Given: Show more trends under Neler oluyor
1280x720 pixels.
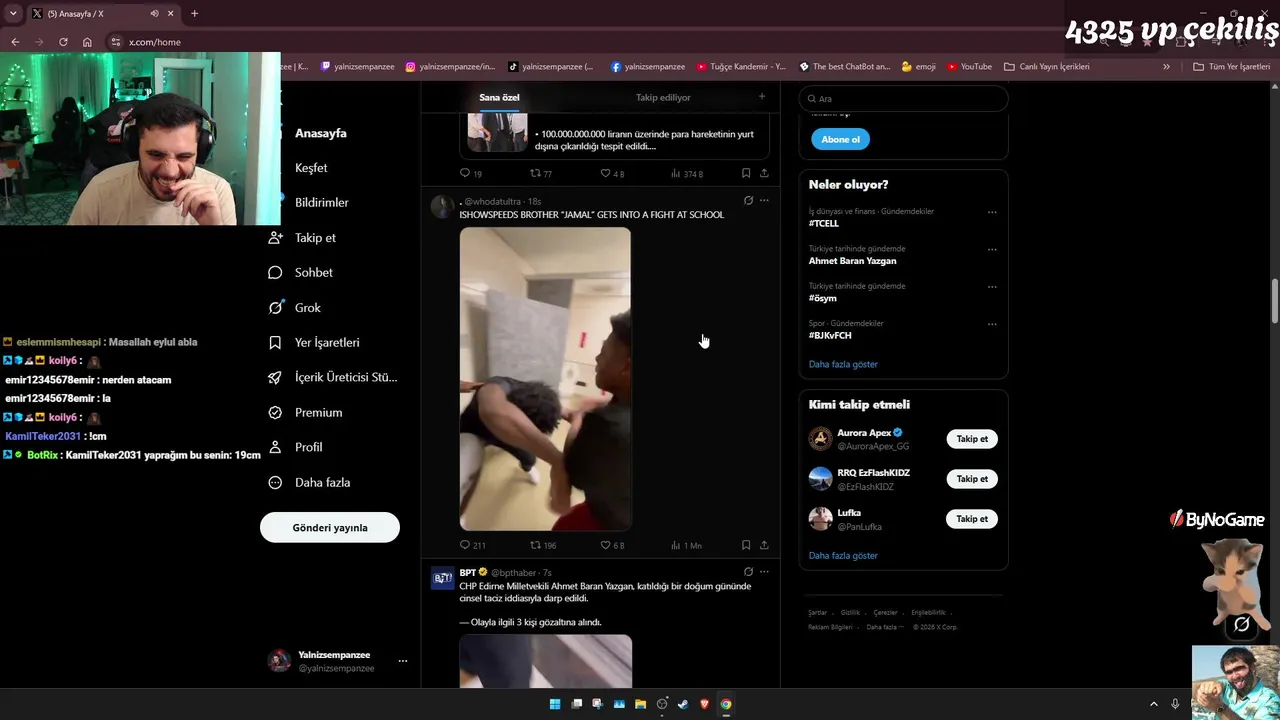Looking at the screenshot, I should coord(843,364).
